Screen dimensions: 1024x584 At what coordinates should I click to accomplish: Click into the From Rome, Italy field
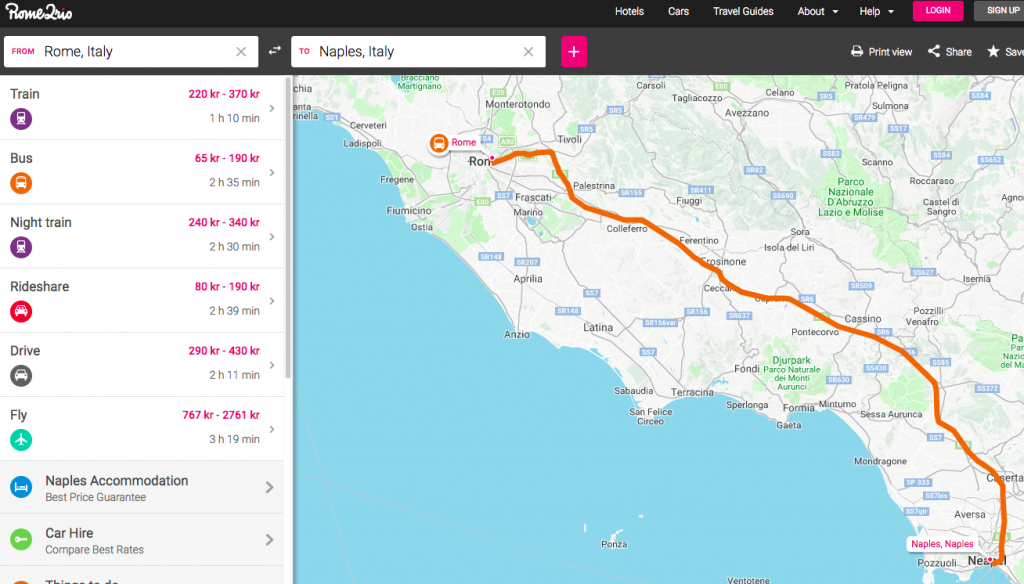pyautogui.click(x=131, y=52)
